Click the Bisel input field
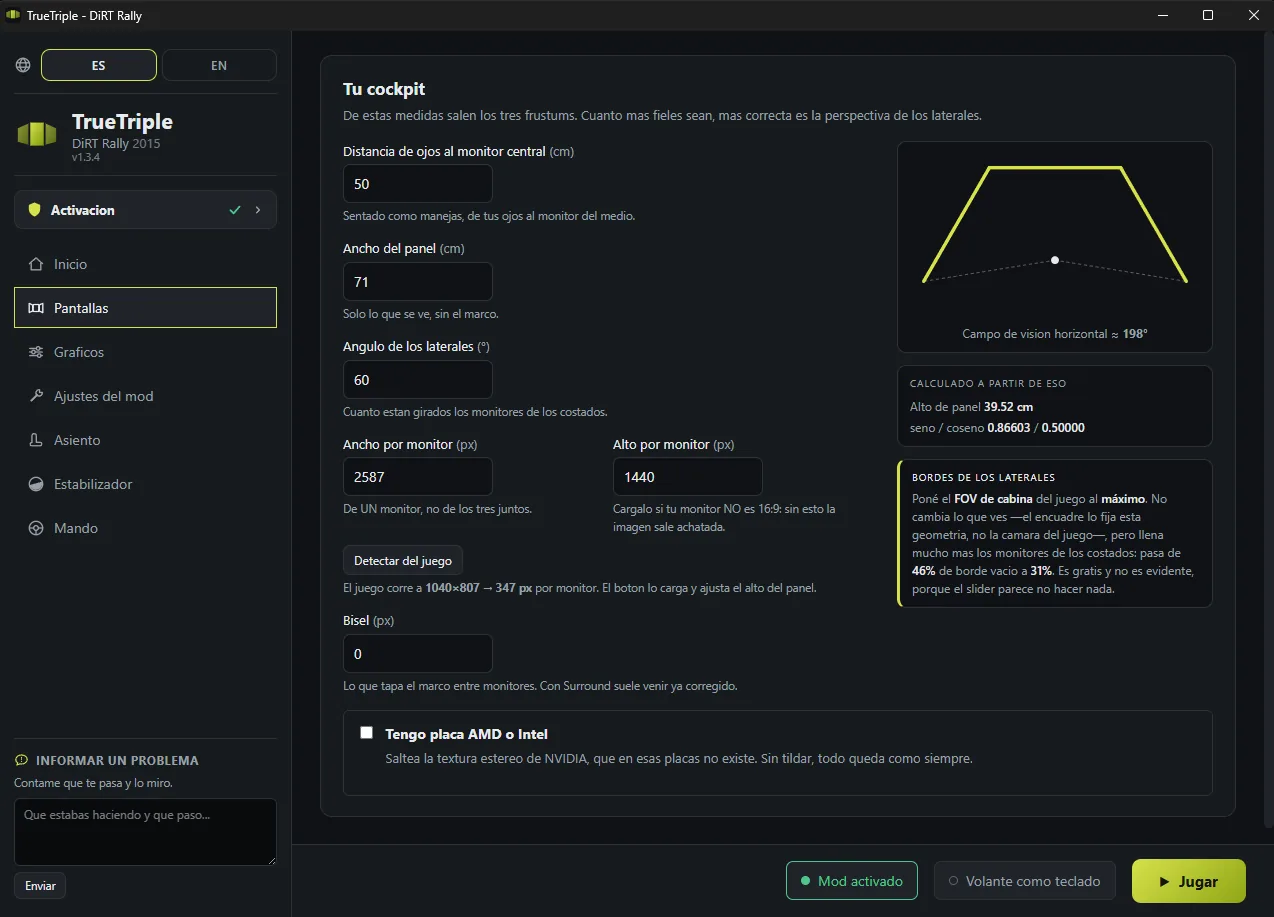This screenshot has height=917, width=1274. coord(418,654)
